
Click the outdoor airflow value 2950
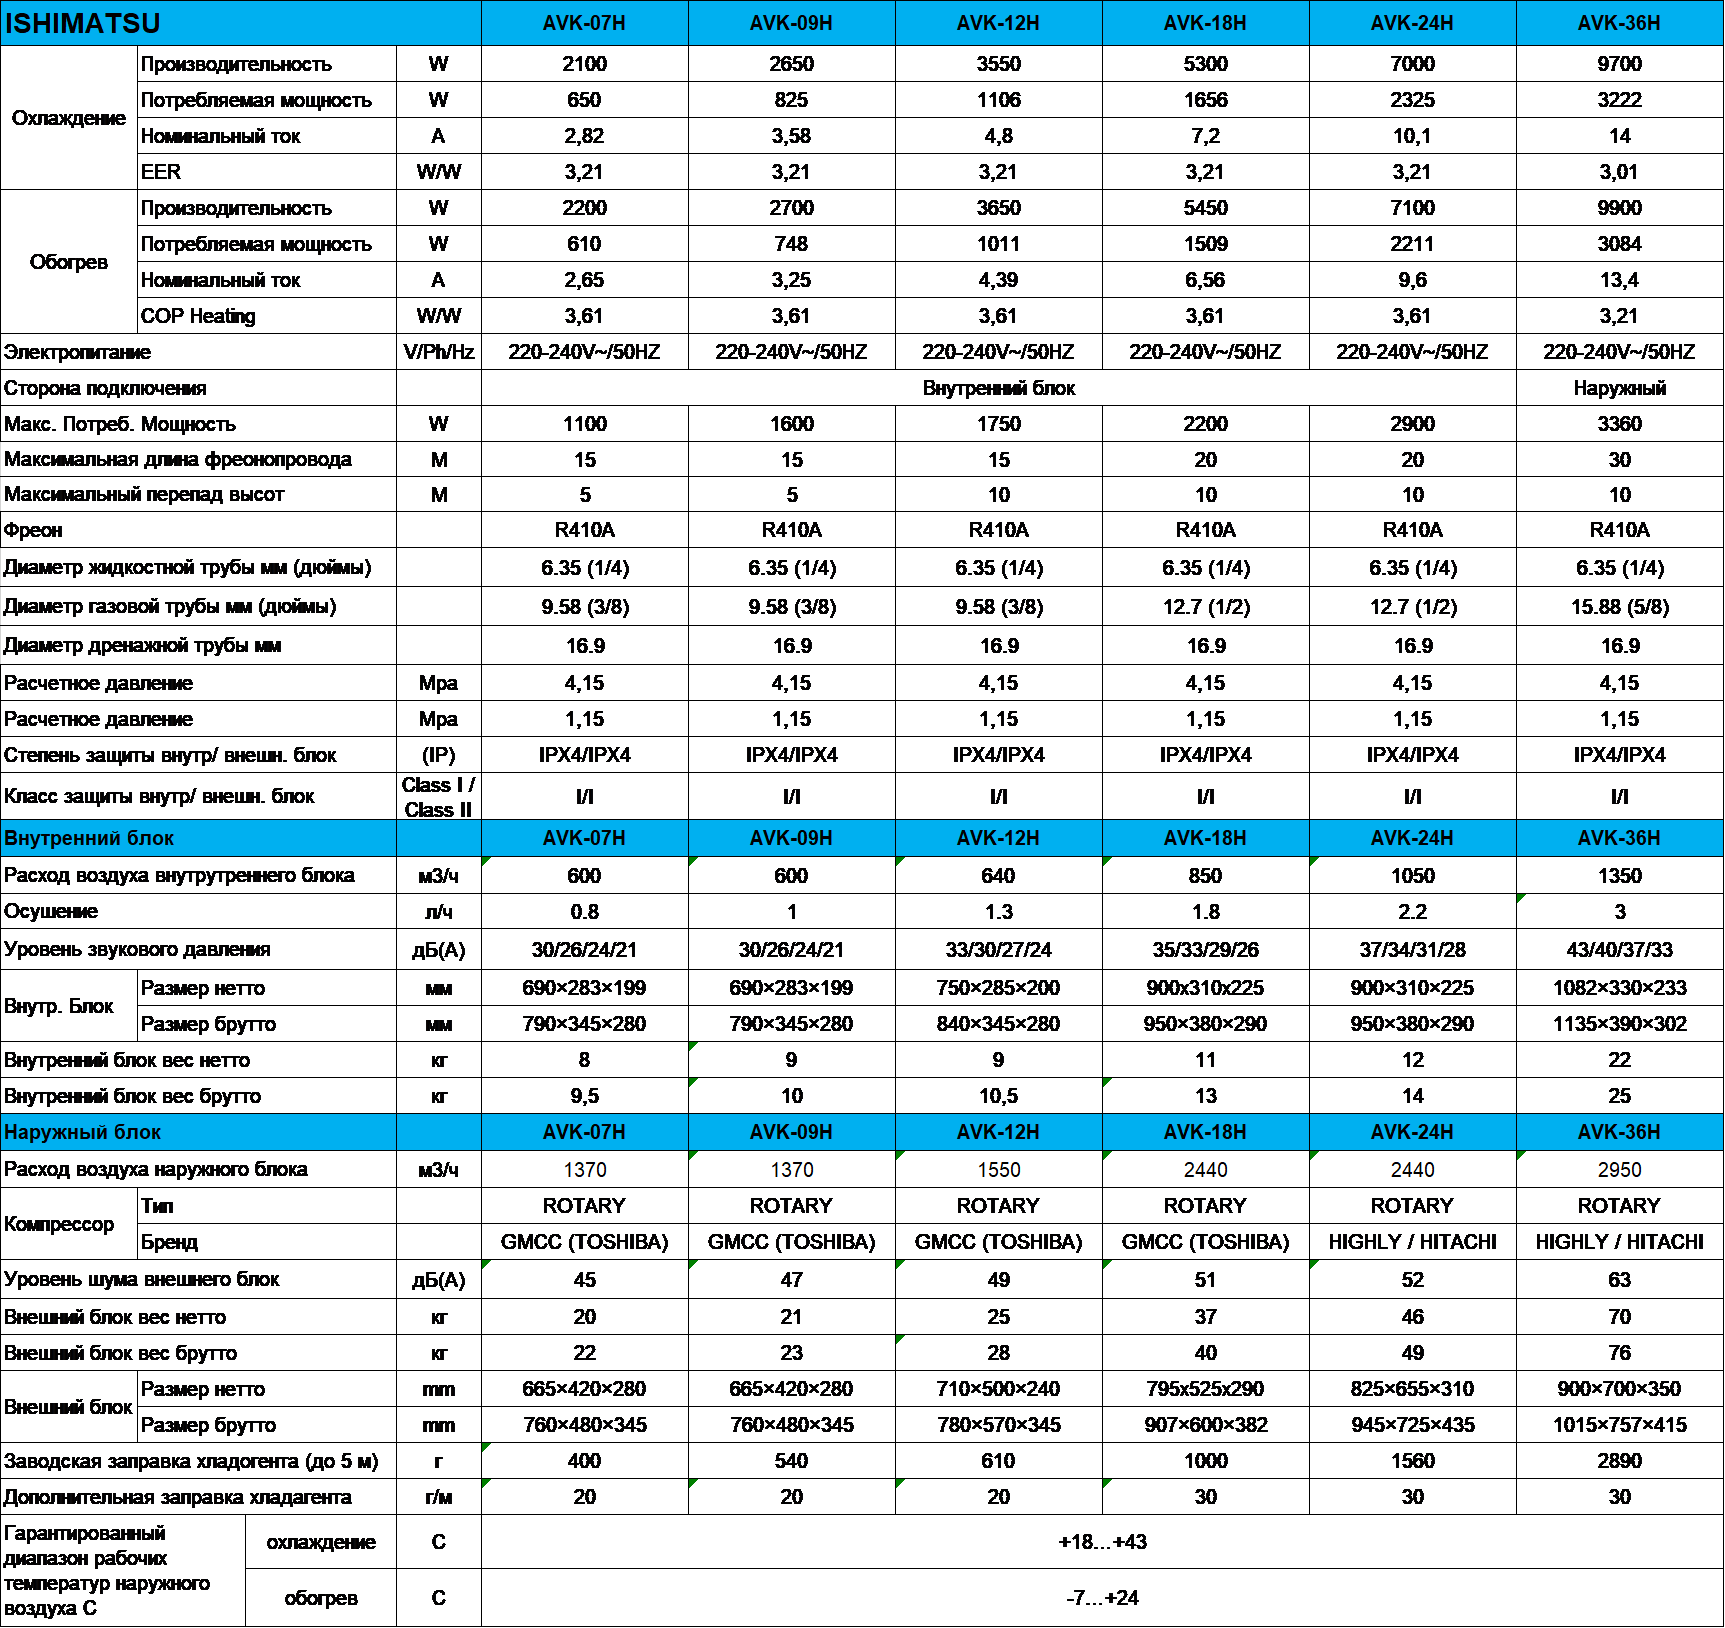[1619, 1170]
